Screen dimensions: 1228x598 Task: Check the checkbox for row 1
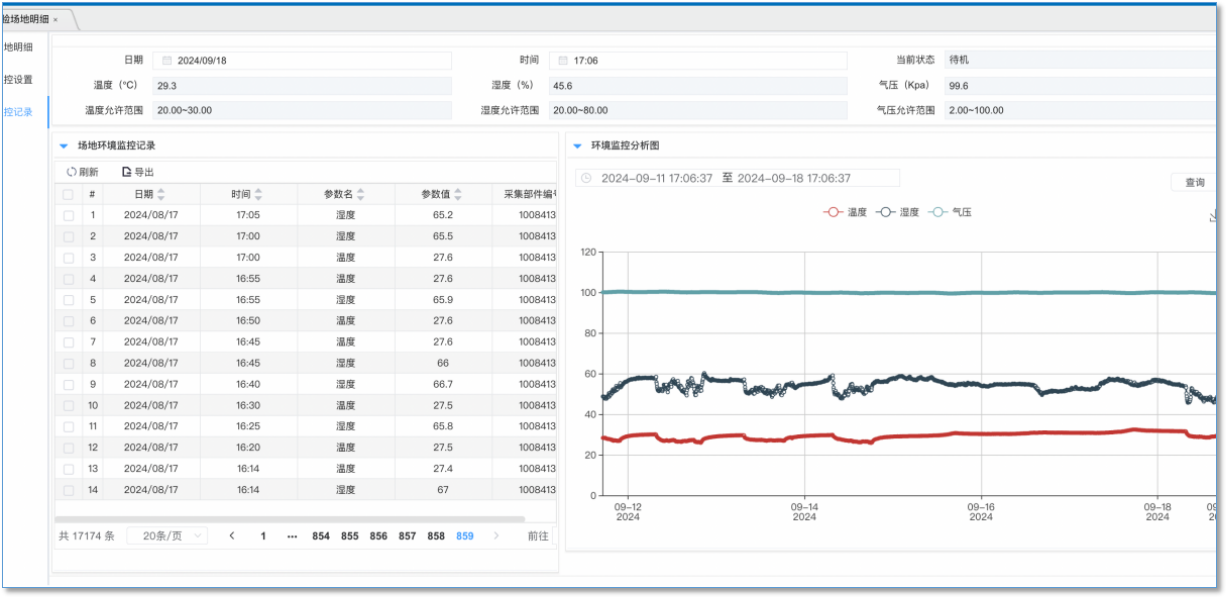click(68, 215)
